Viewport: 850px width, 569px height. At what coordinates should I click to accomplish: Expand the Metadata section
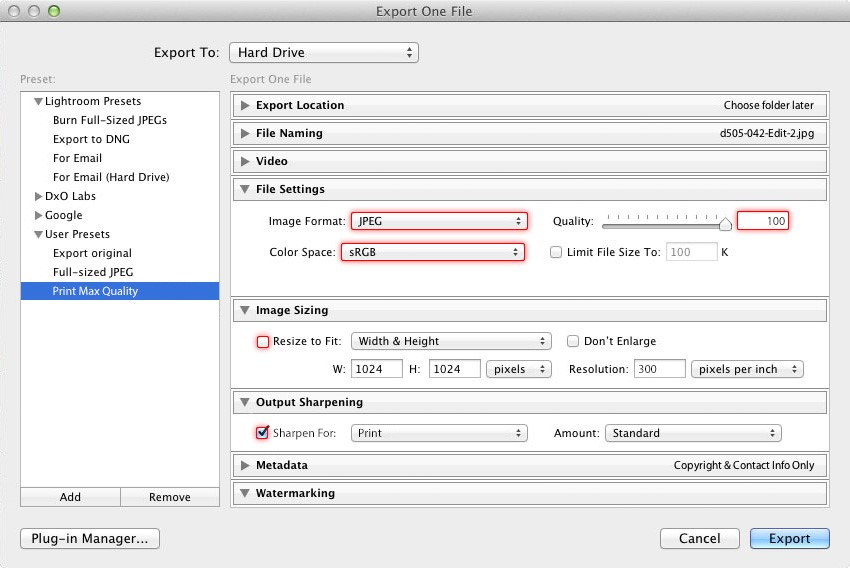pyautogui.click(x=245, y=465)
